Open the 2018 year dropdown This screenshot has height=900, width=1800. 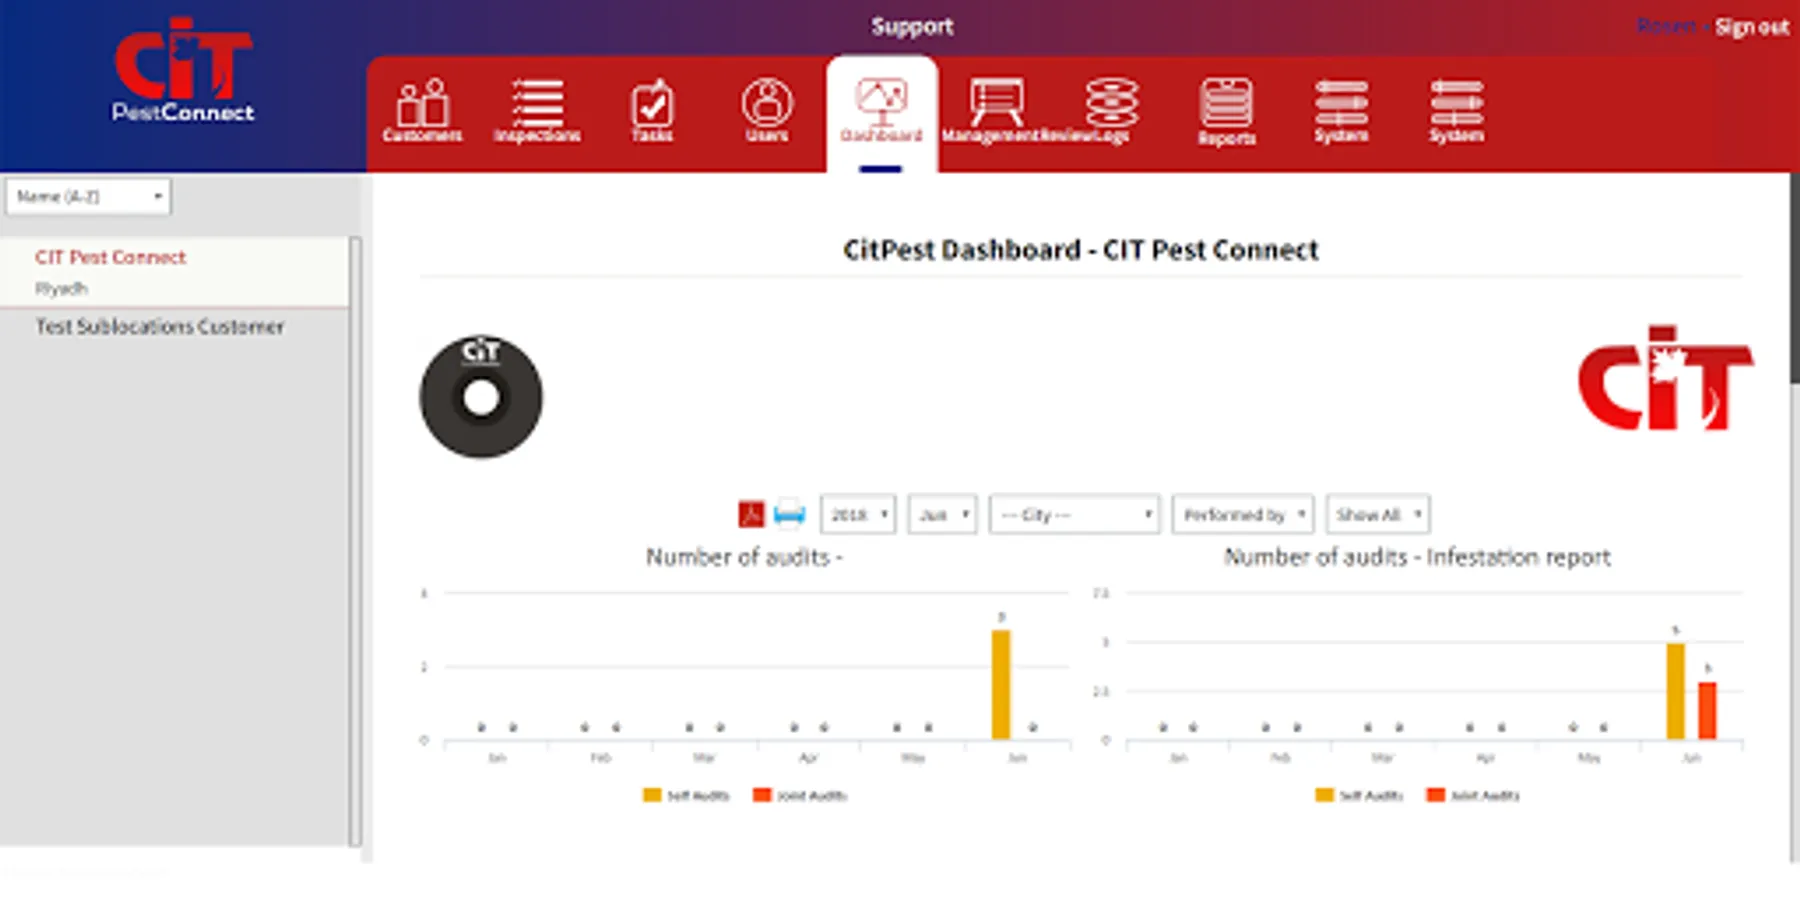[858, 514]
